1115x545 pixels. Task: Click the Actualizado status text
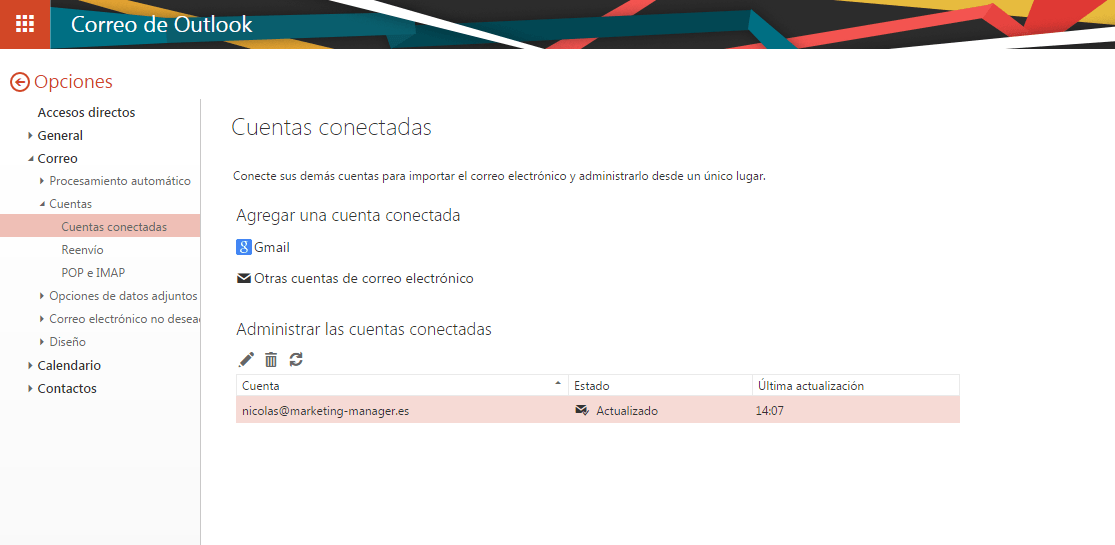[x=627, y=411]
